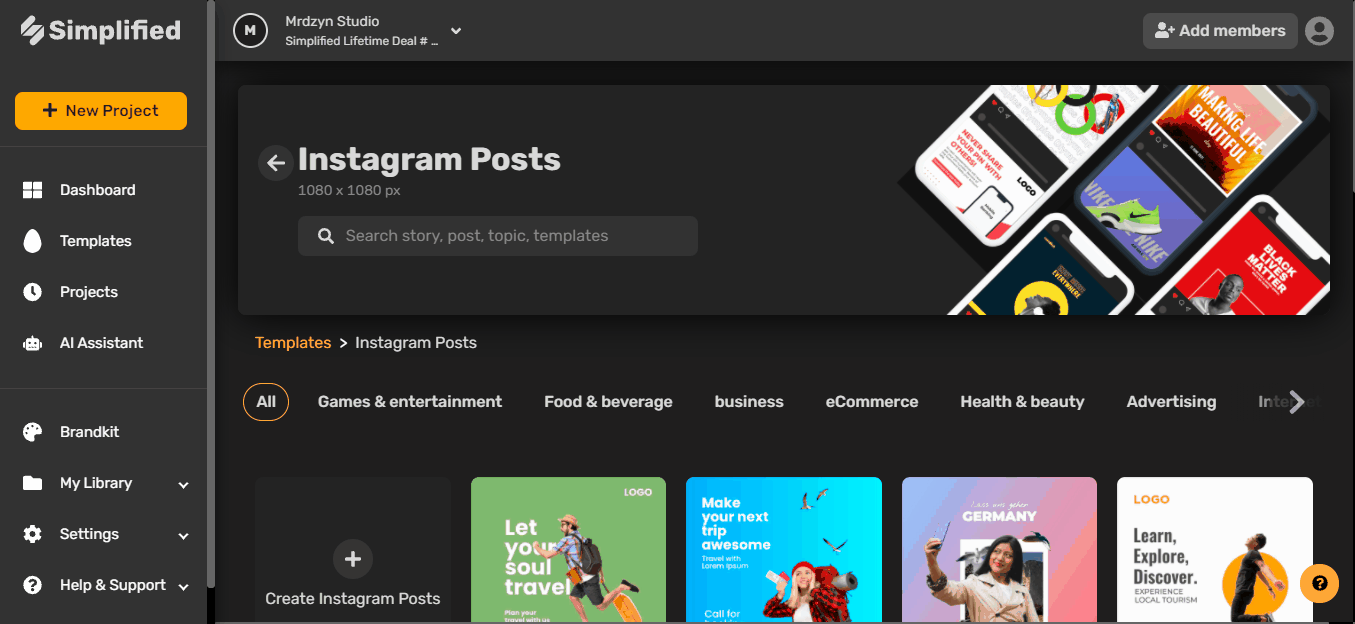Image resolution: width=1355 pixels, height=624 pixels.
Task: Start a New Project
Action: point(101,111)
